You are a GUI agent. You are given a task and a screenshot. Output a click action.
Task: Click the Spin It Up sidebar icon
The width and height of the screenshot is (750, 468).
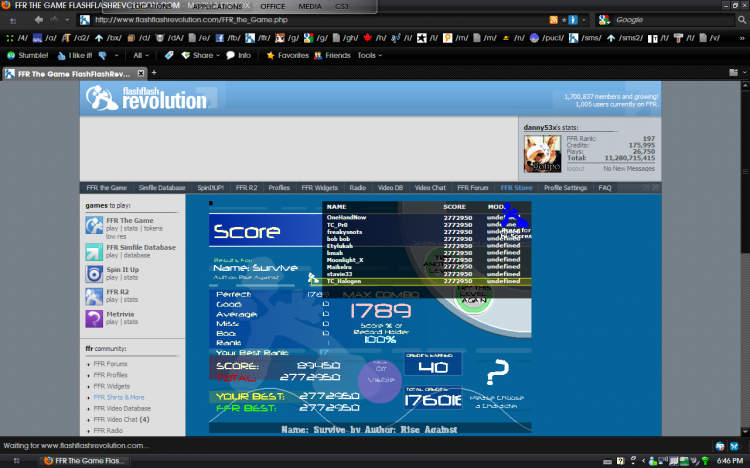click(x=94, y=274)
